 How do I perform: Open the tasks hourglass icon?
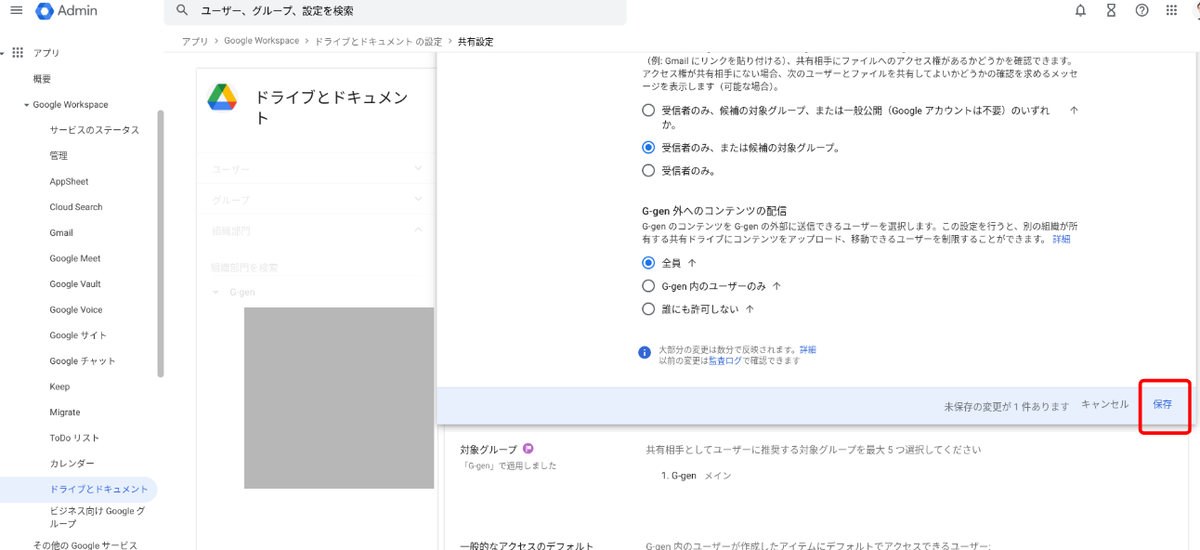click(1111, 11)
